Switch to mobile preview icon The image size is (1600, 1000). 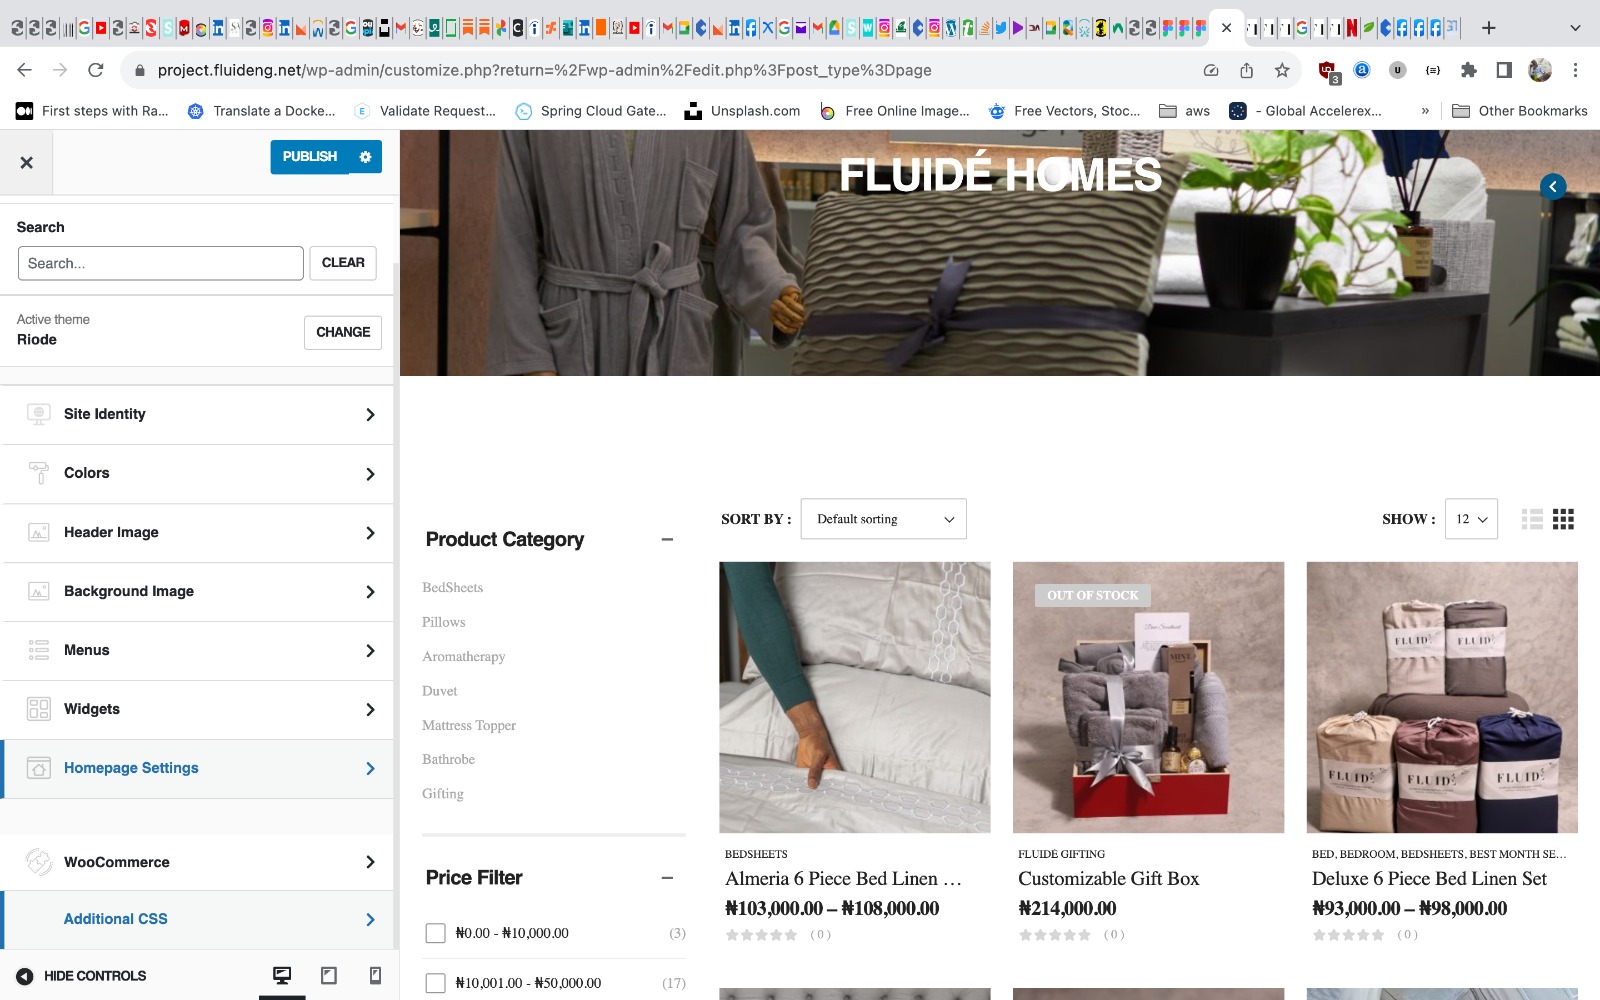click(375, 975)
